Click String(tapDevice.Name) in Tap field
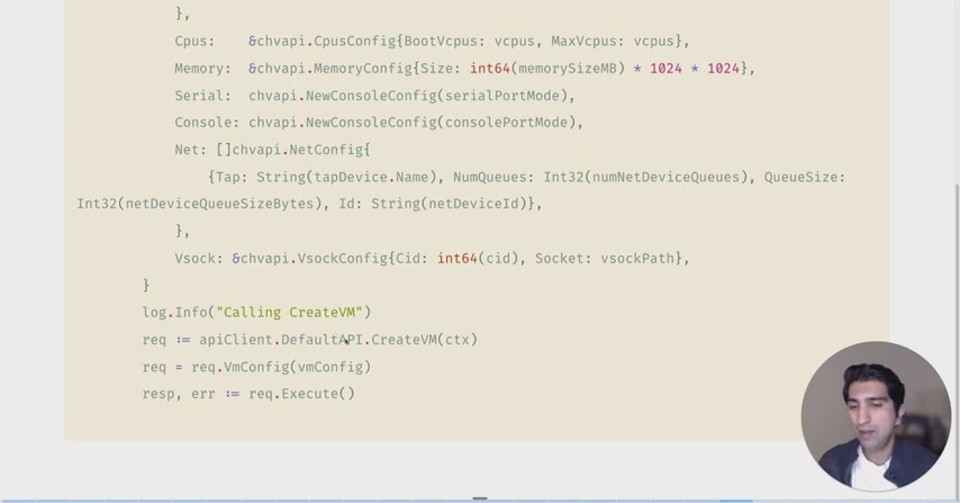The image size is (960, 503). (346, 177)
